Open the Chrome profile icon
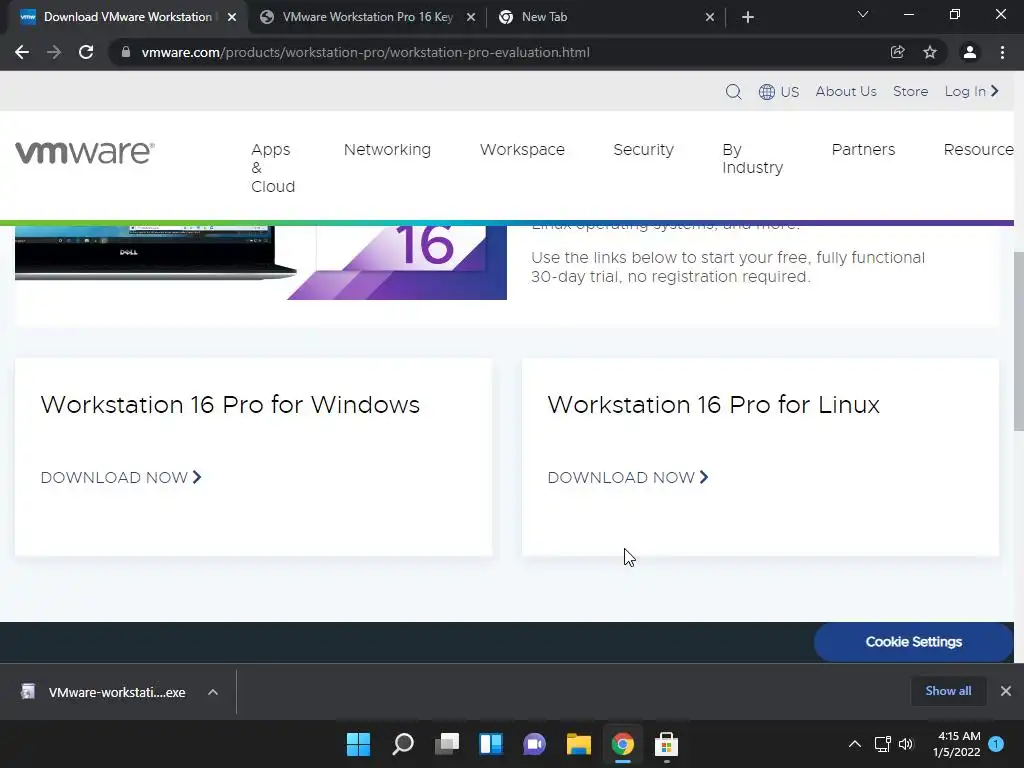Viewport: 1024px width, 768px height. tap(970, 52)
